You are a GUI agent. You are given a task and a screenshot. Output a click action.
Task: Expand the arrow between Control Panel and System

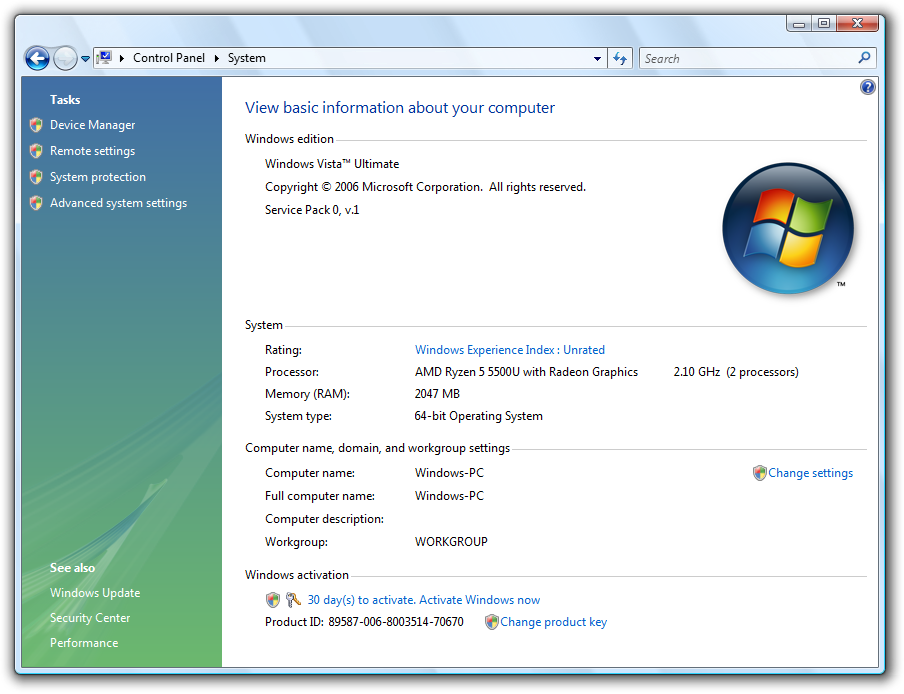pyautogui.click(x=217, y=58)
